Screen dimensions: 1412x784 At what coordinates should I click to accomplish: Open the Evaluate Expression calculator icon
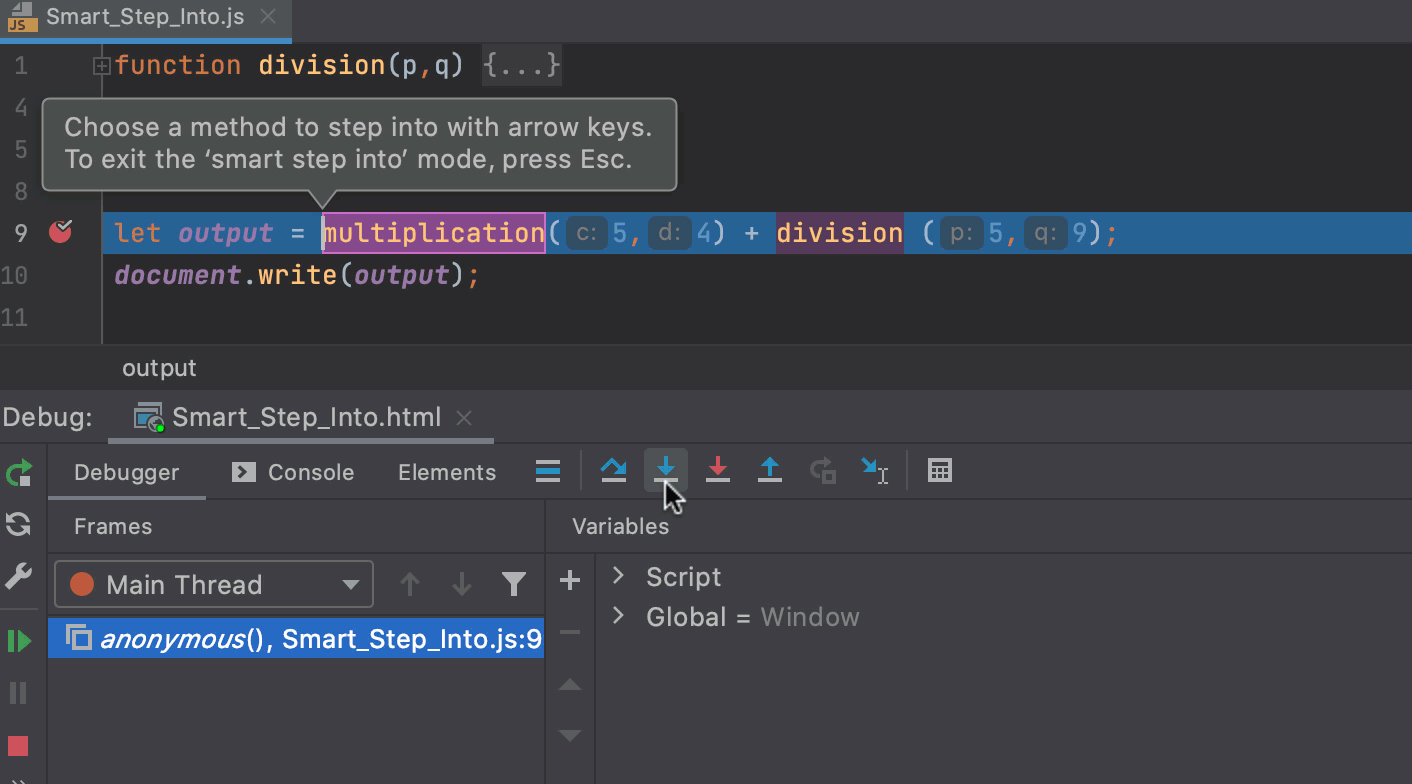(940, 470)
